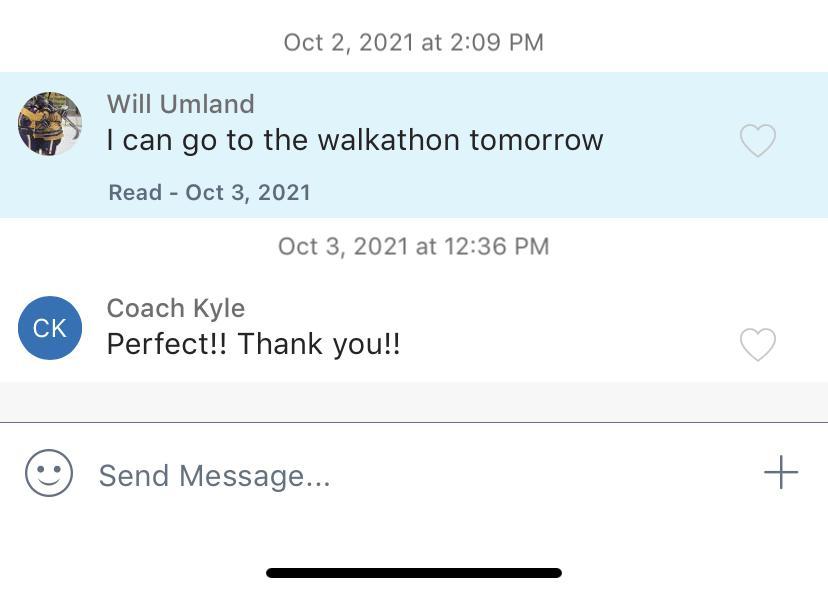
Task: Tap the plus icon to add an attachment
Action: click(x=780, y=473)
